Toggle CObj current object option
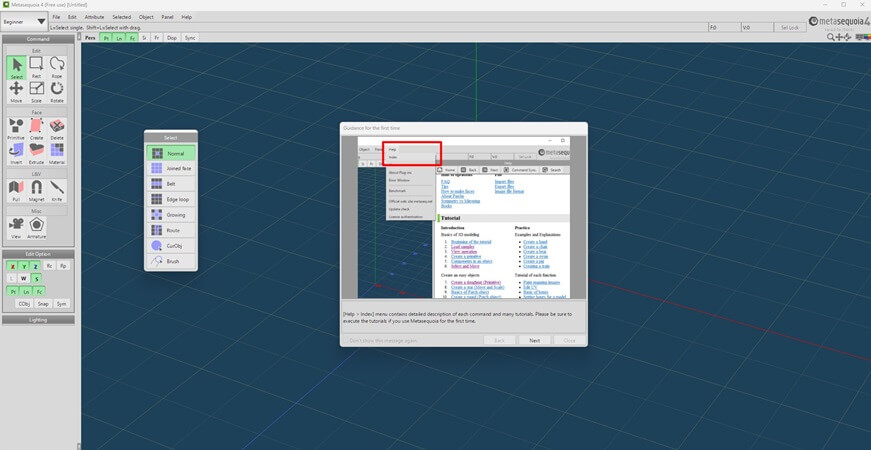Screen dimensions: 871x450 24,304
